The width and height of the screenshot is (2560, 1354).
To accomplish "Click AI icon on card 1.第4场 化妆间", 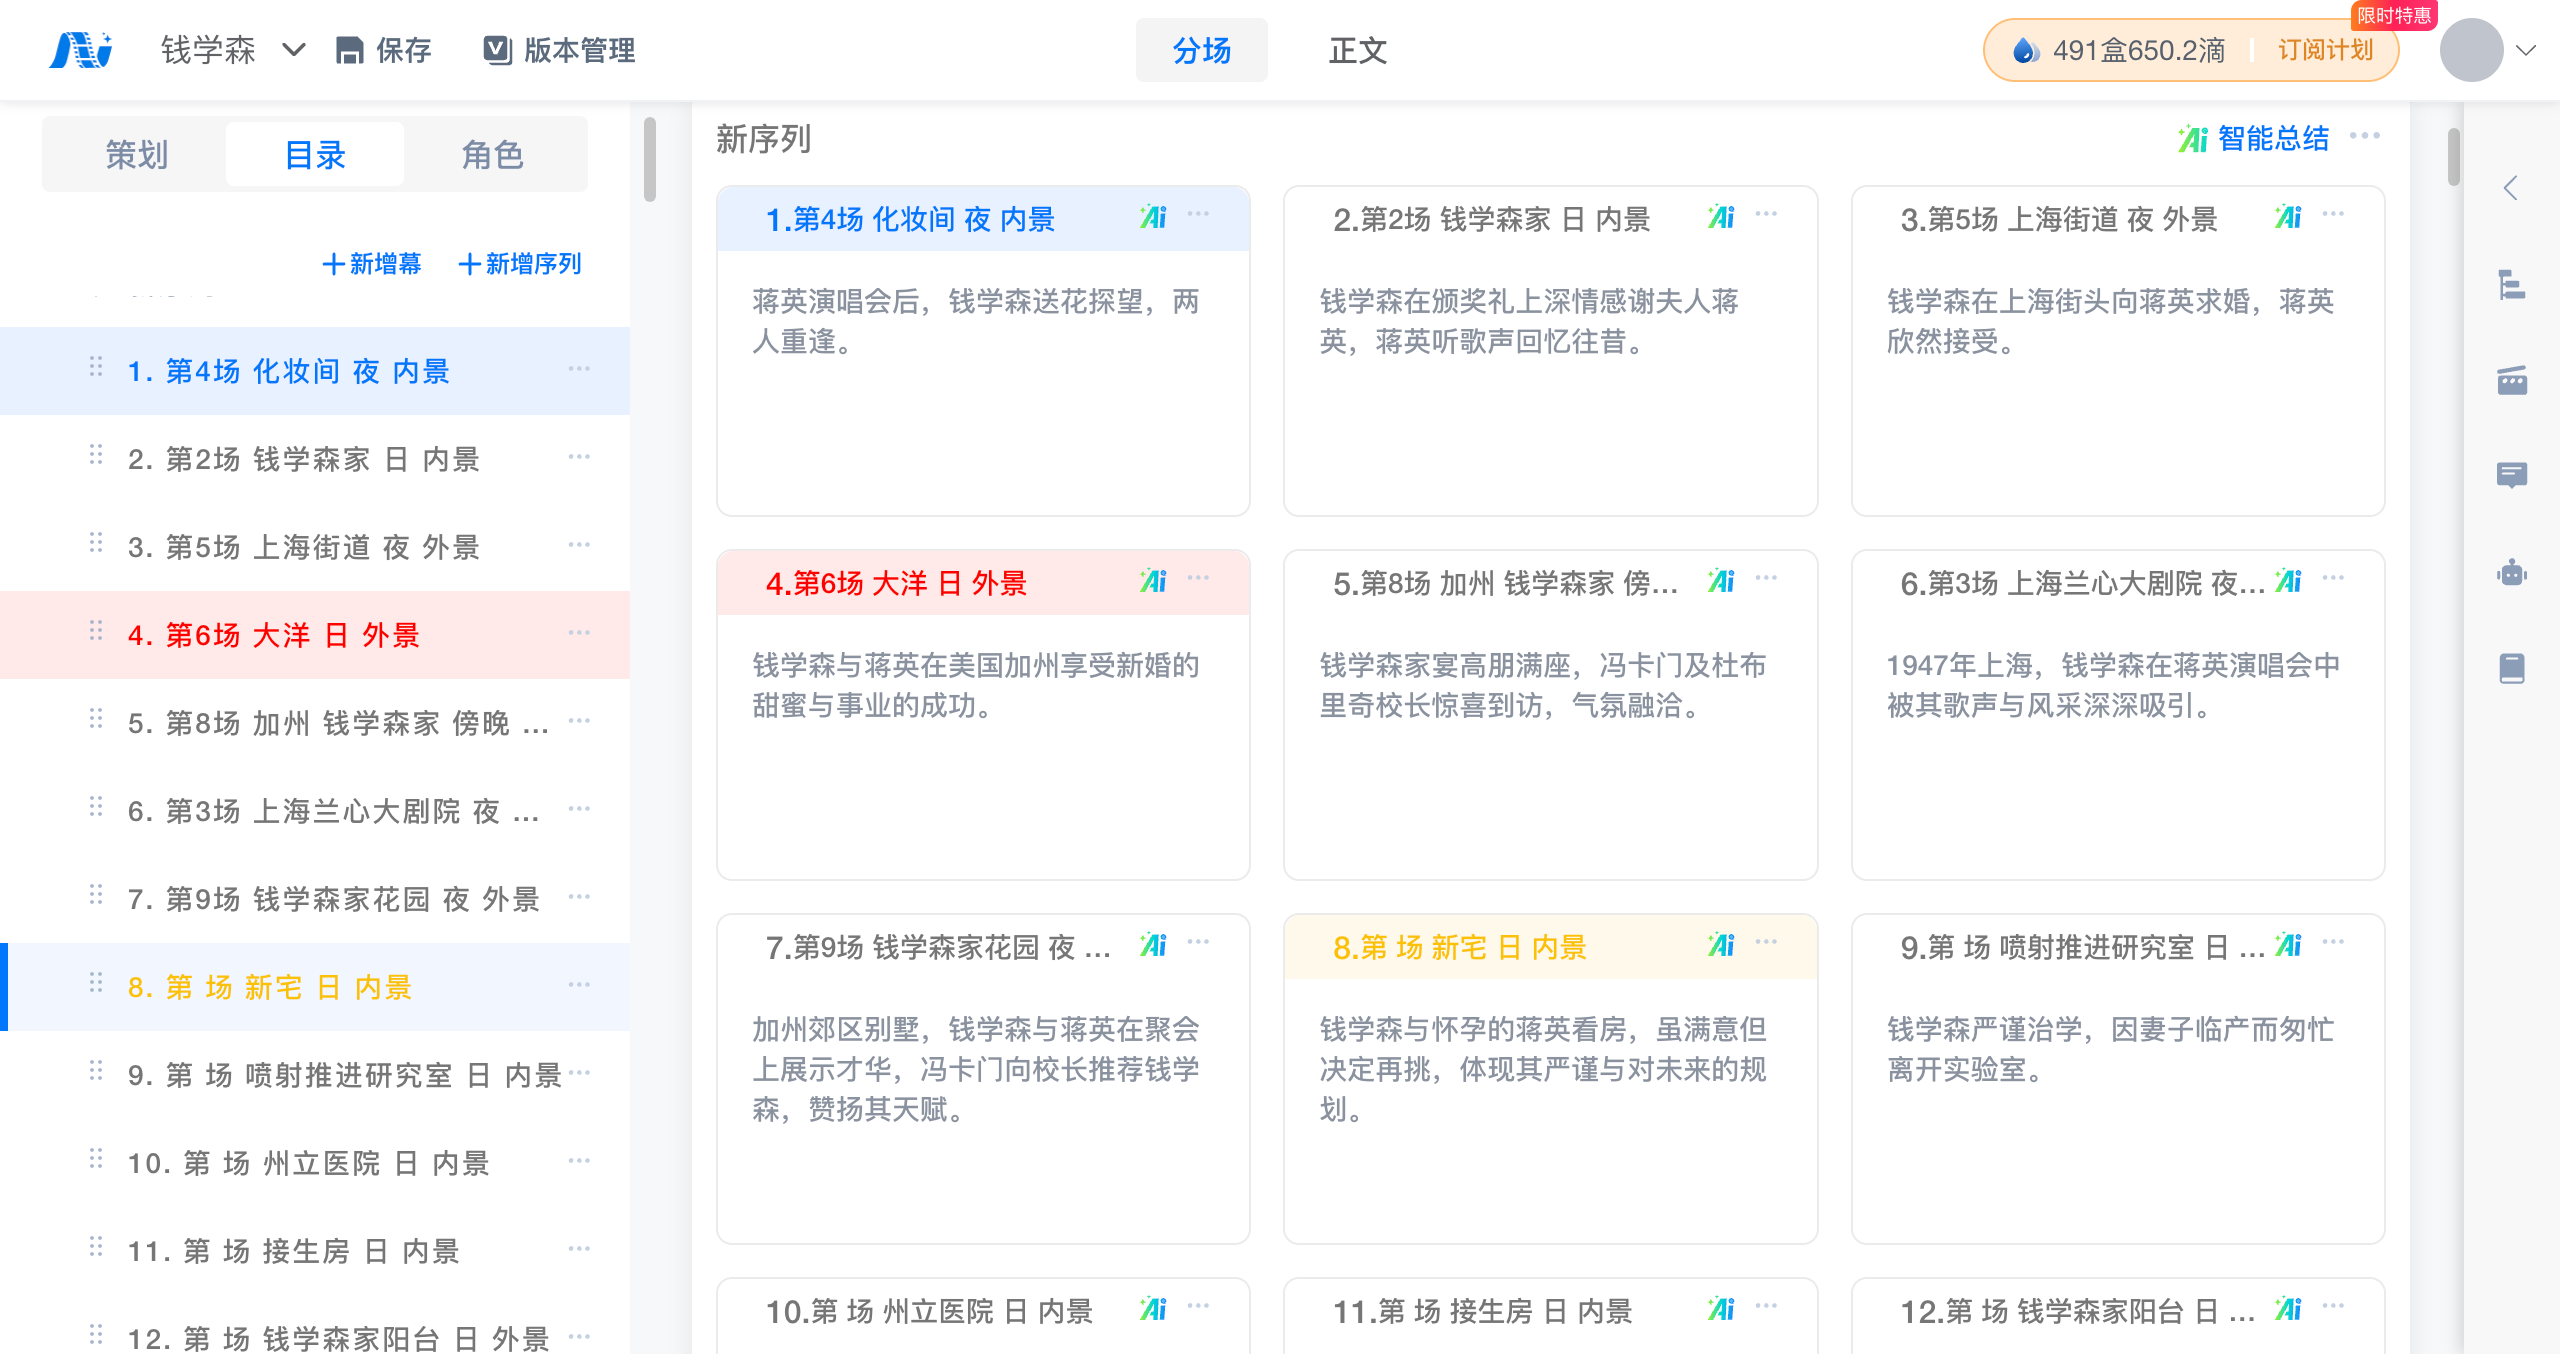I will pyautogui.click(x=1153, y=217).
